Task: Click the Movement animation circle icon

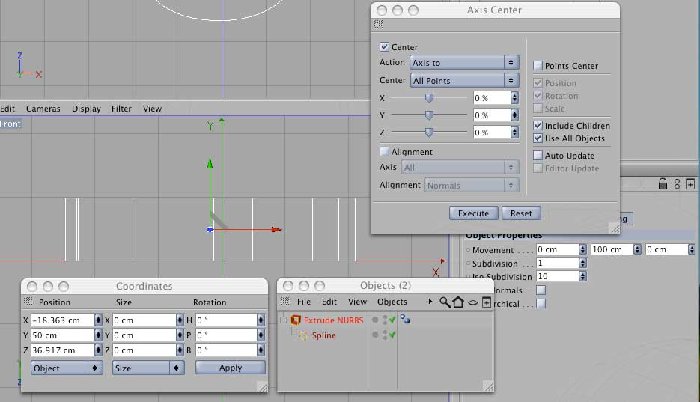Action: point(468,250)
